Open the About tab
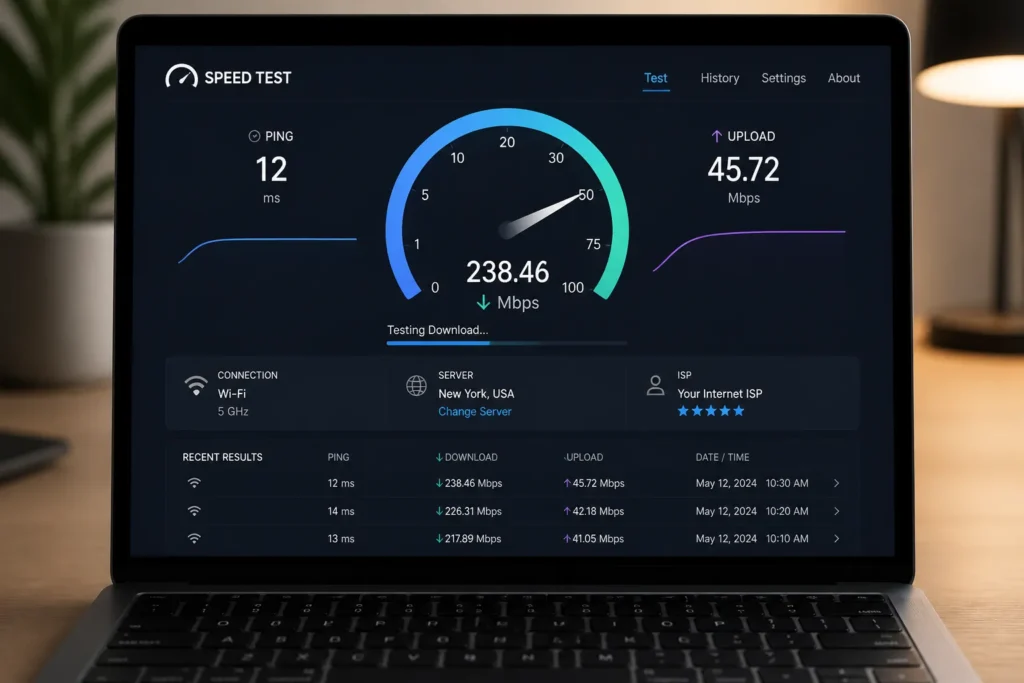This screenshot has height=683, width=1024. click(844, 78)
